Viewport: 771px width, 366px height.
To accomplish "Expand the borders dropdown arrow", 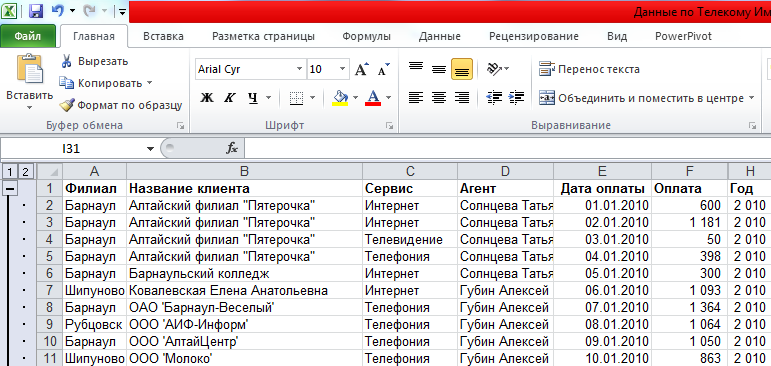I will coord(312,98).
